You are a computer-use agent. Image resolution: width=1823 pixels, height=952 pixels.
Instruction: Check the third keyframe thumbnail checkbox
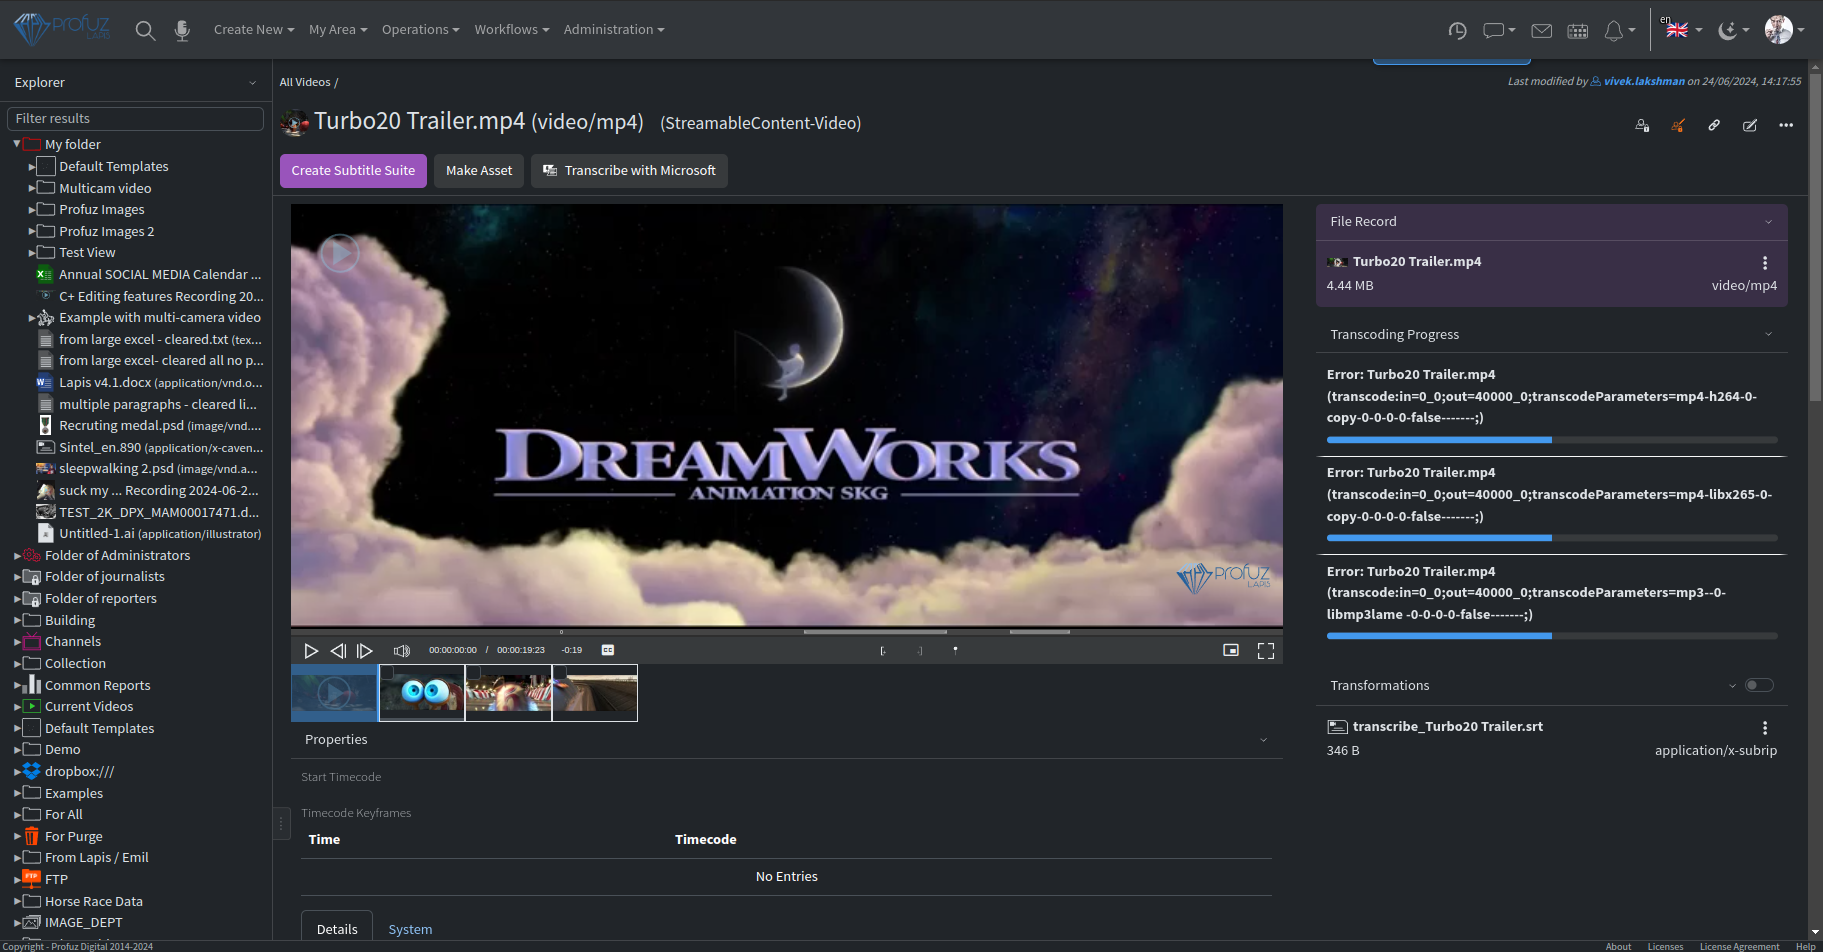[x=473, y=672]
